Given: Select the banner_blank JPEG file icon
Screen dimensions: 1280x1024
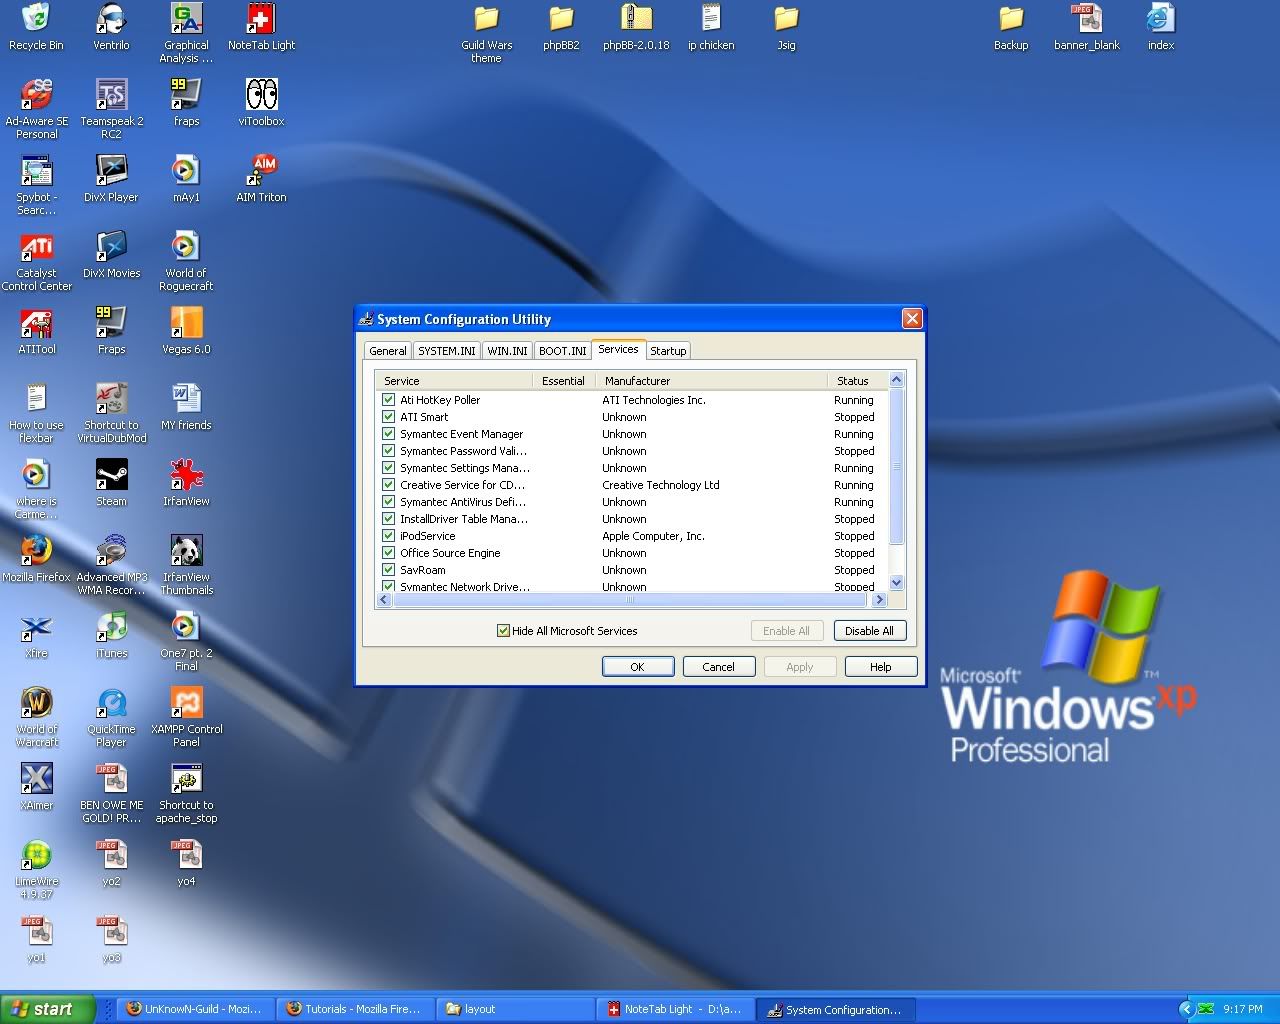Looking at the screenshot, I should (1086, 27).
